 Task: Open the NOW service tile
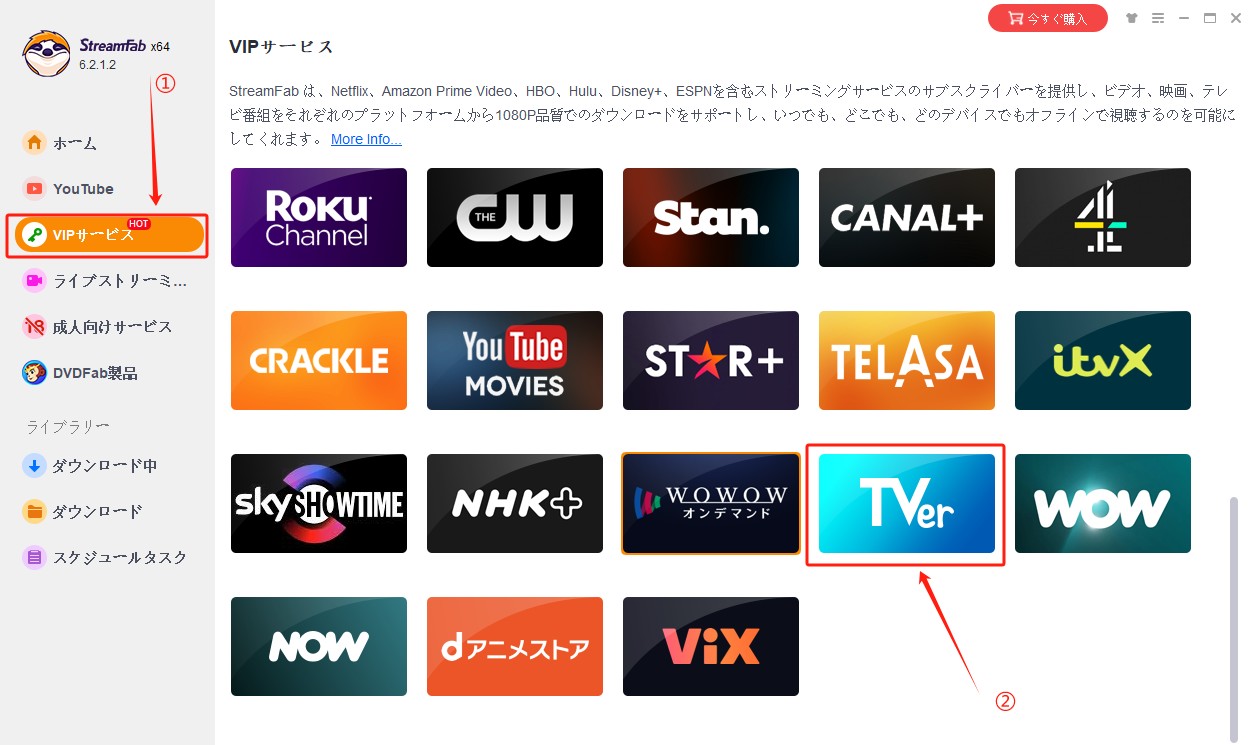tap(319, 647)
